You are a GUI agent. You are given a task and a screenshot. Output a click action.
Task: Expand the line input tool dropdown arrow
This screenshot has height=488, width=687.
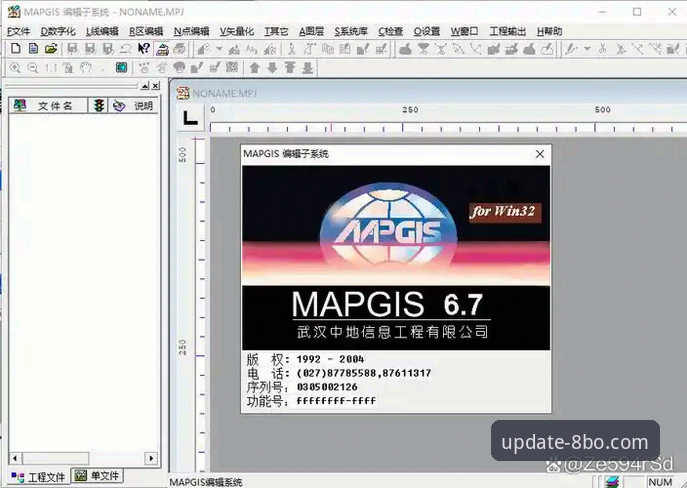coord(587,49)
